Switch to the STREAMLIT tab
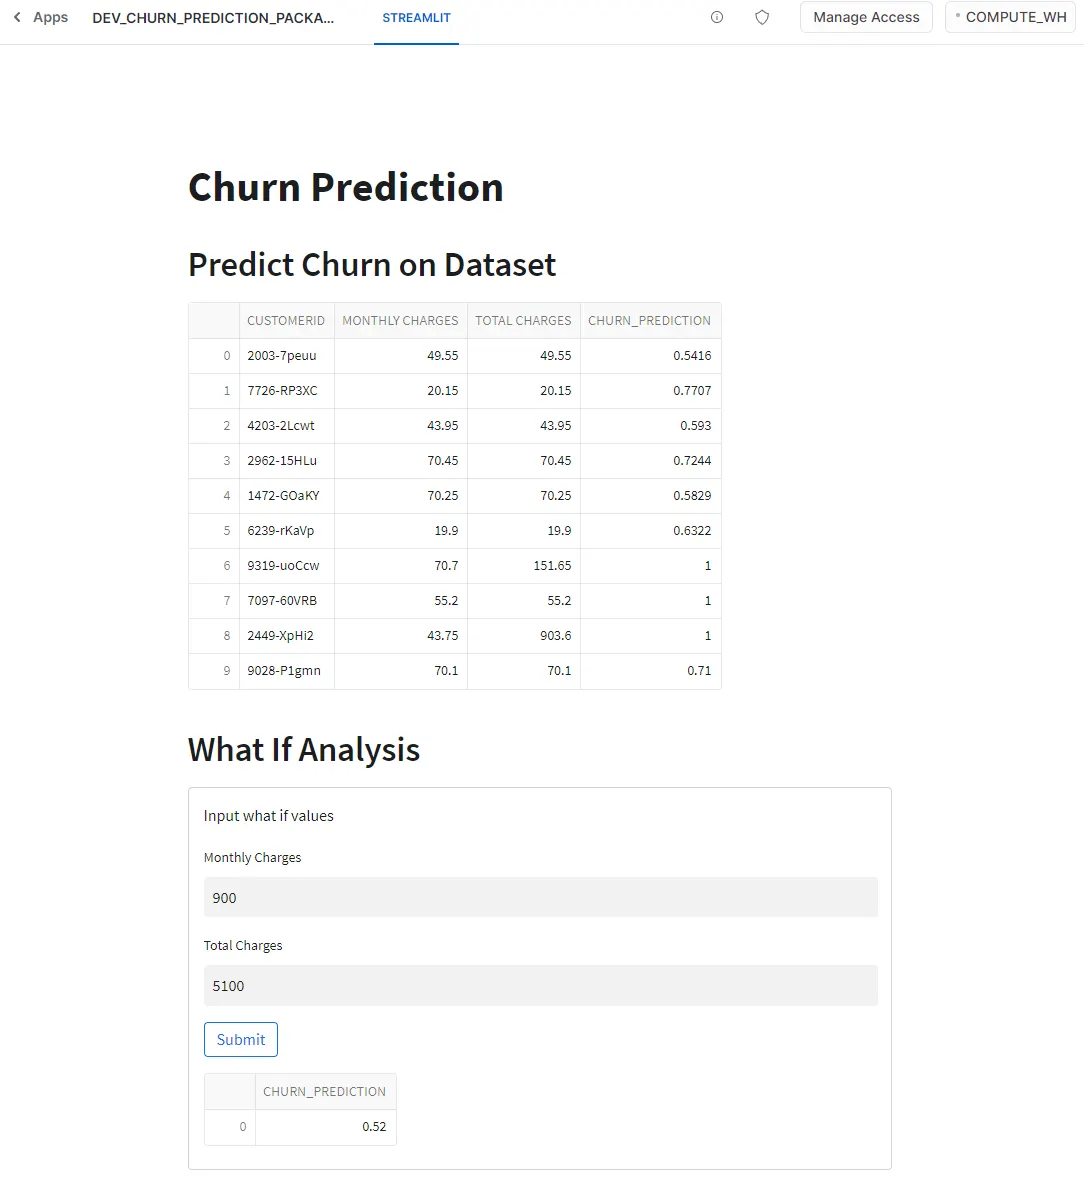Viewport: 1084px width, 1200px height. pos(416,17)
